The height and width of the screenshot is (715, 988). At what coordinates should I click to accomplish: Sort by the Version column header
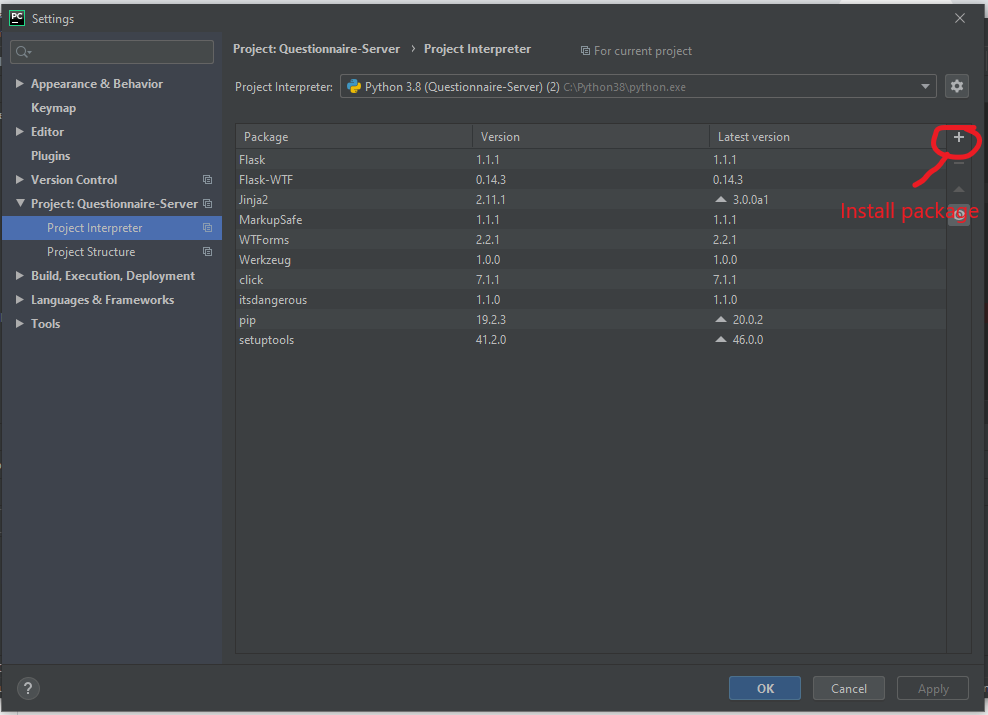click(591, 137)
